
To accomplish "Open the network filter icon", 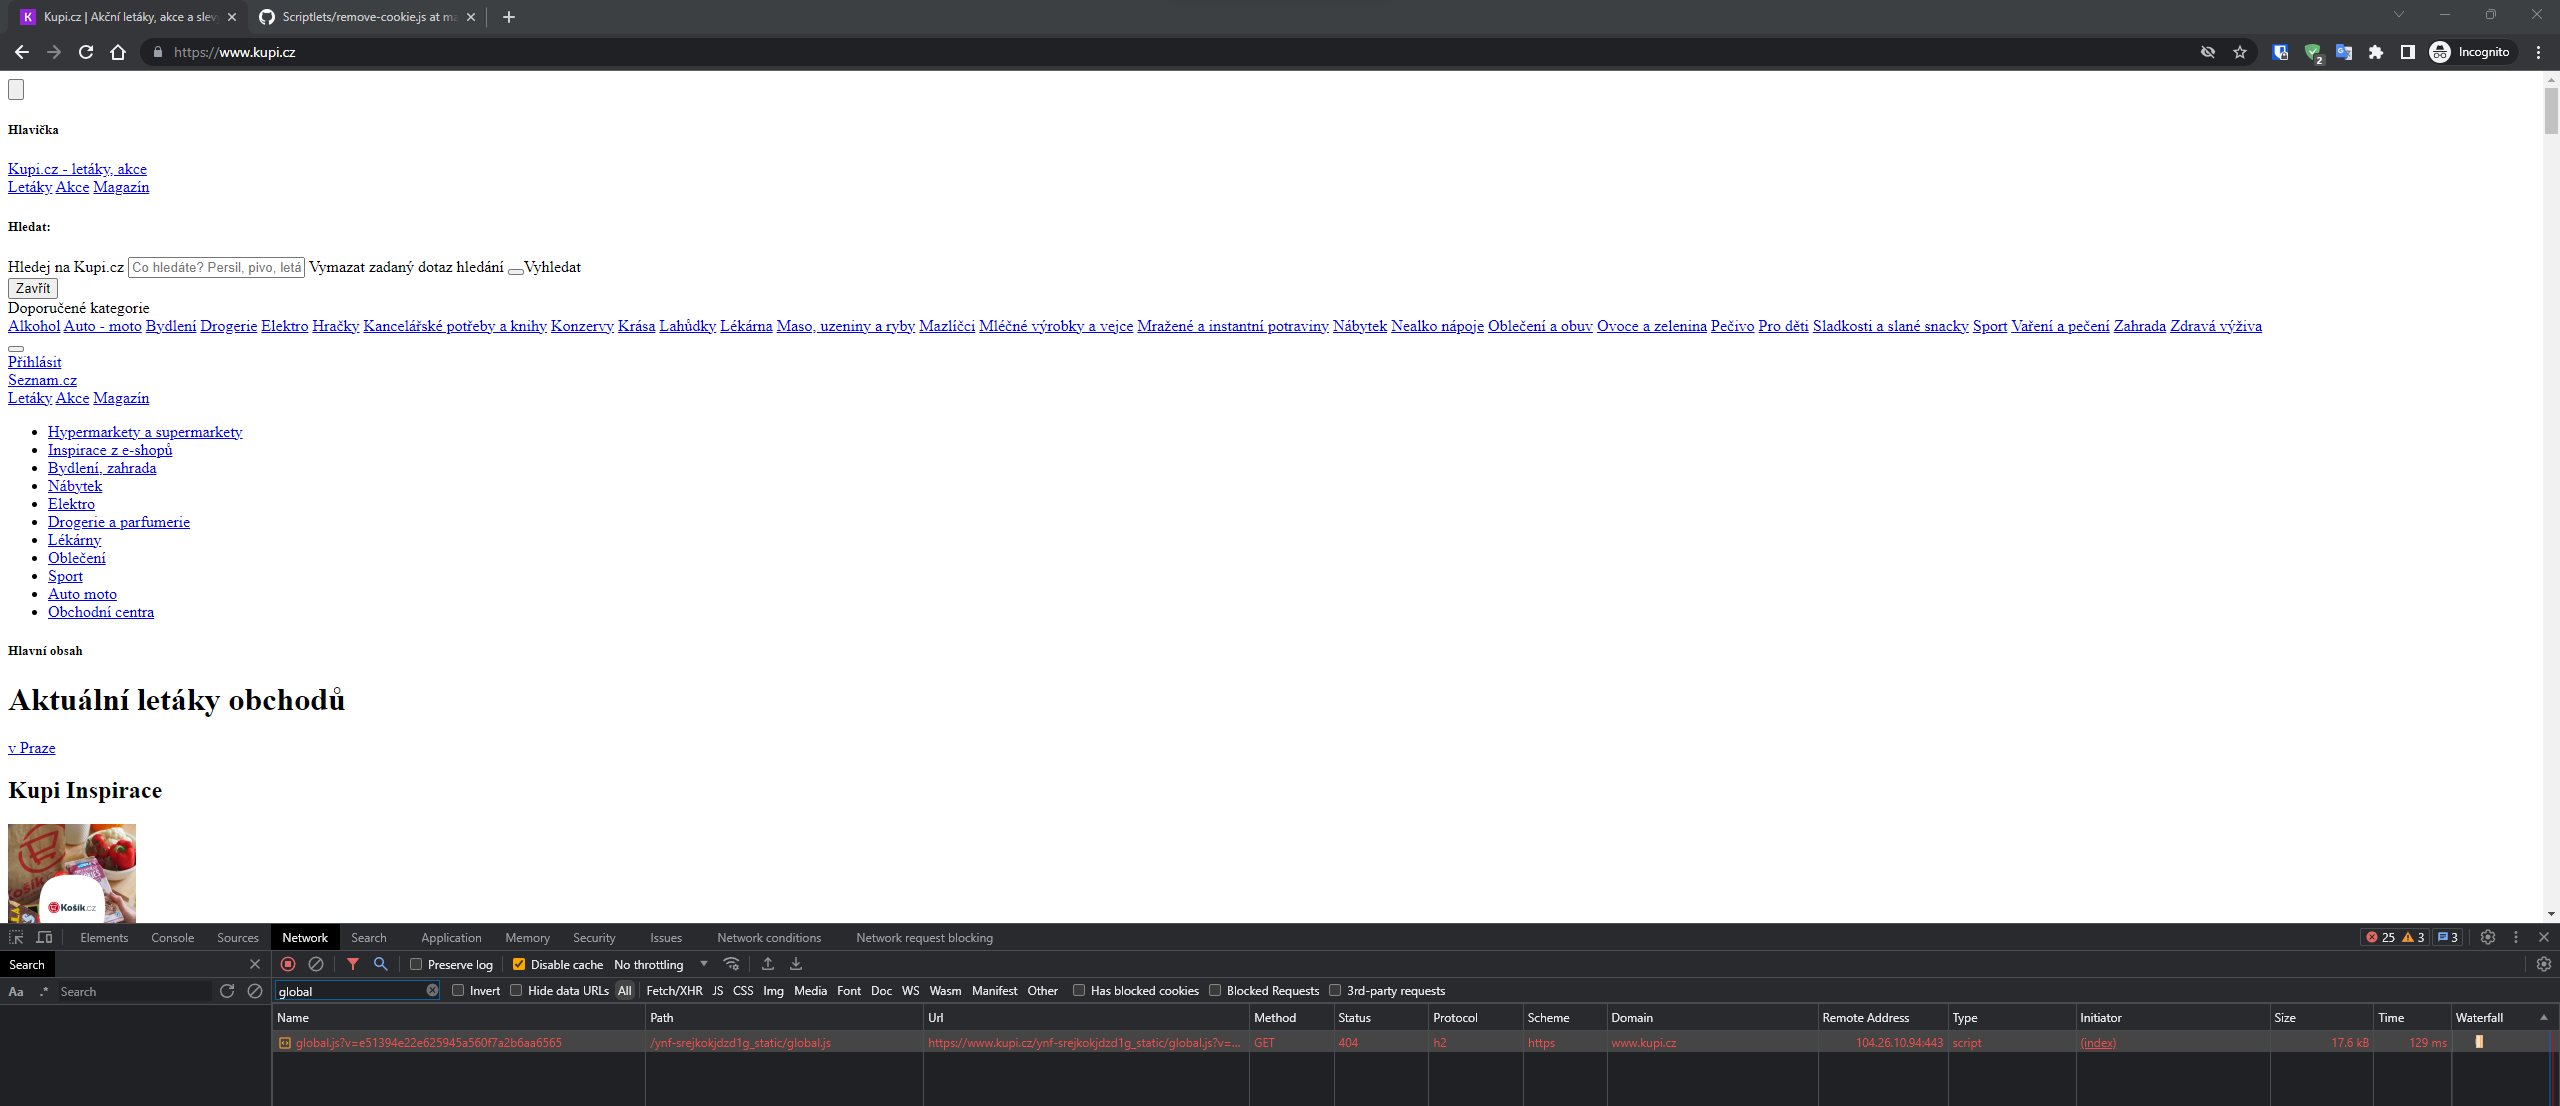I will pos(353,964).
